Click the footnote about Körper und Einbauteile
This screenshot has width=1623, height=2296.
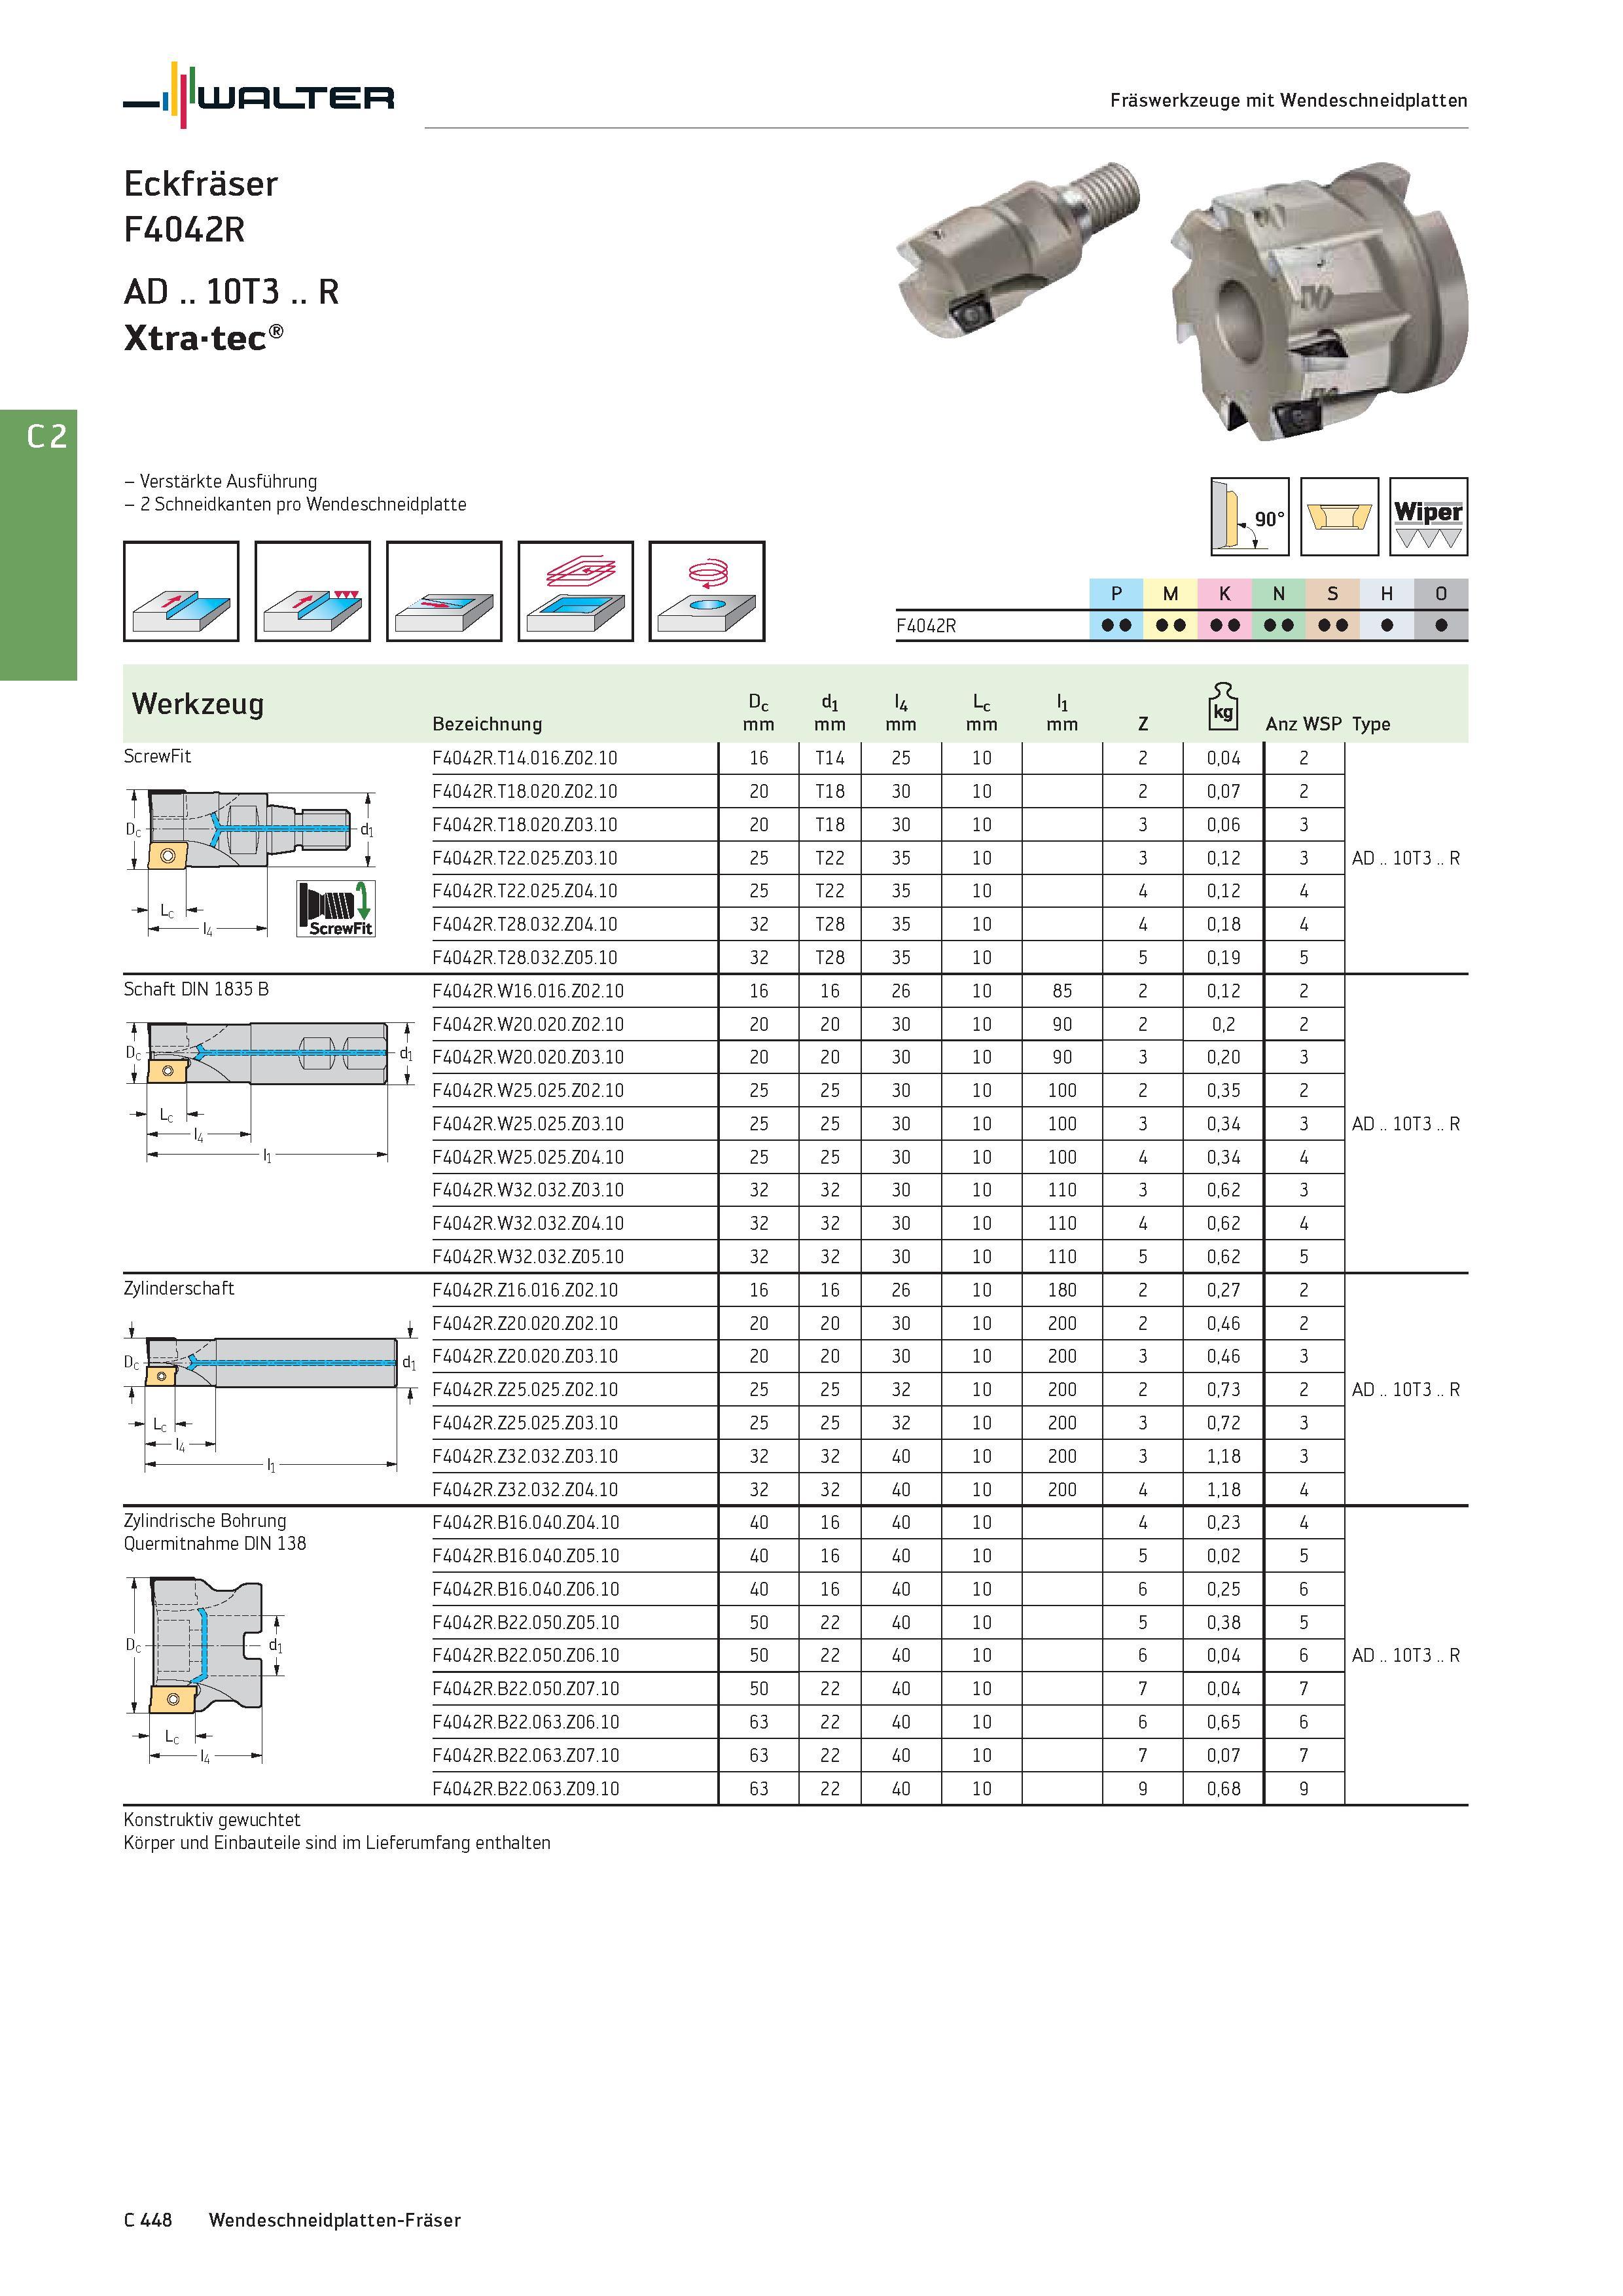click(x=337, y=1843)
